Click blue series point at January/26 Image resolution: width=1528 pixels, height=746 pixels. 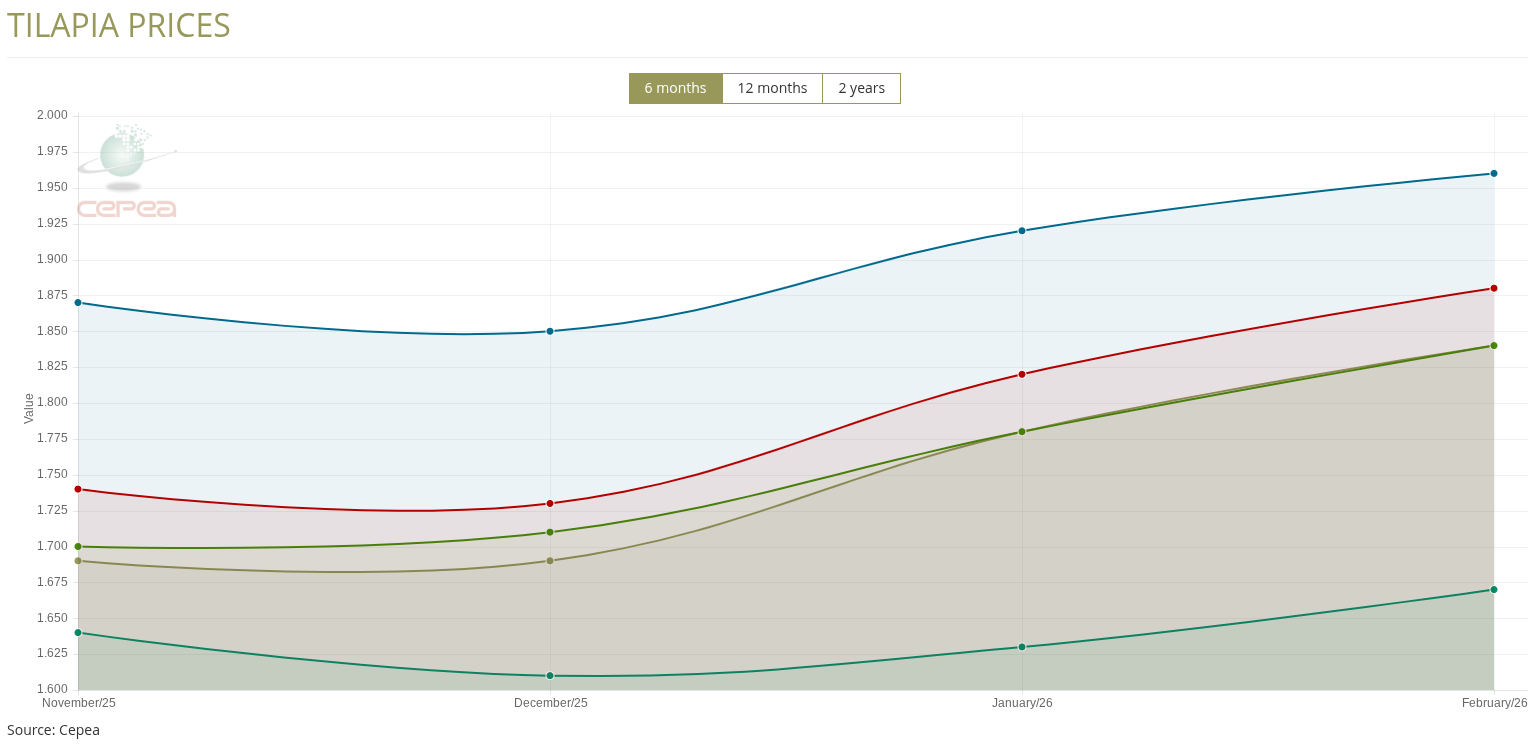[1022, 231]
